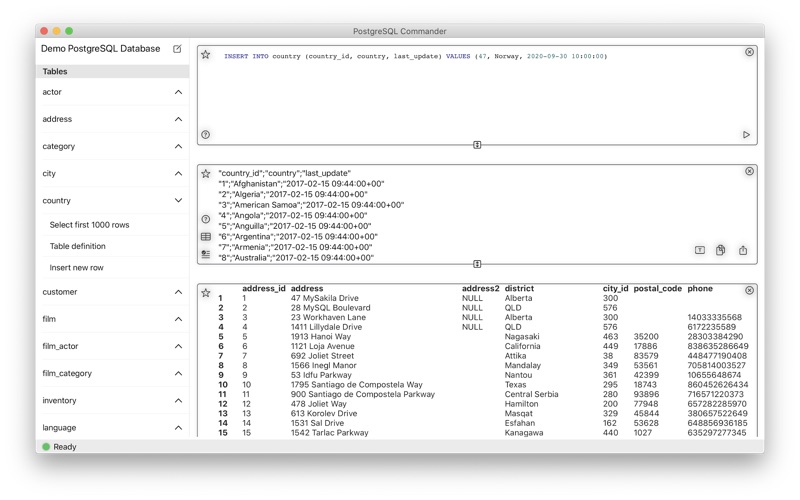Click the Tables section header

pos(112,71)
